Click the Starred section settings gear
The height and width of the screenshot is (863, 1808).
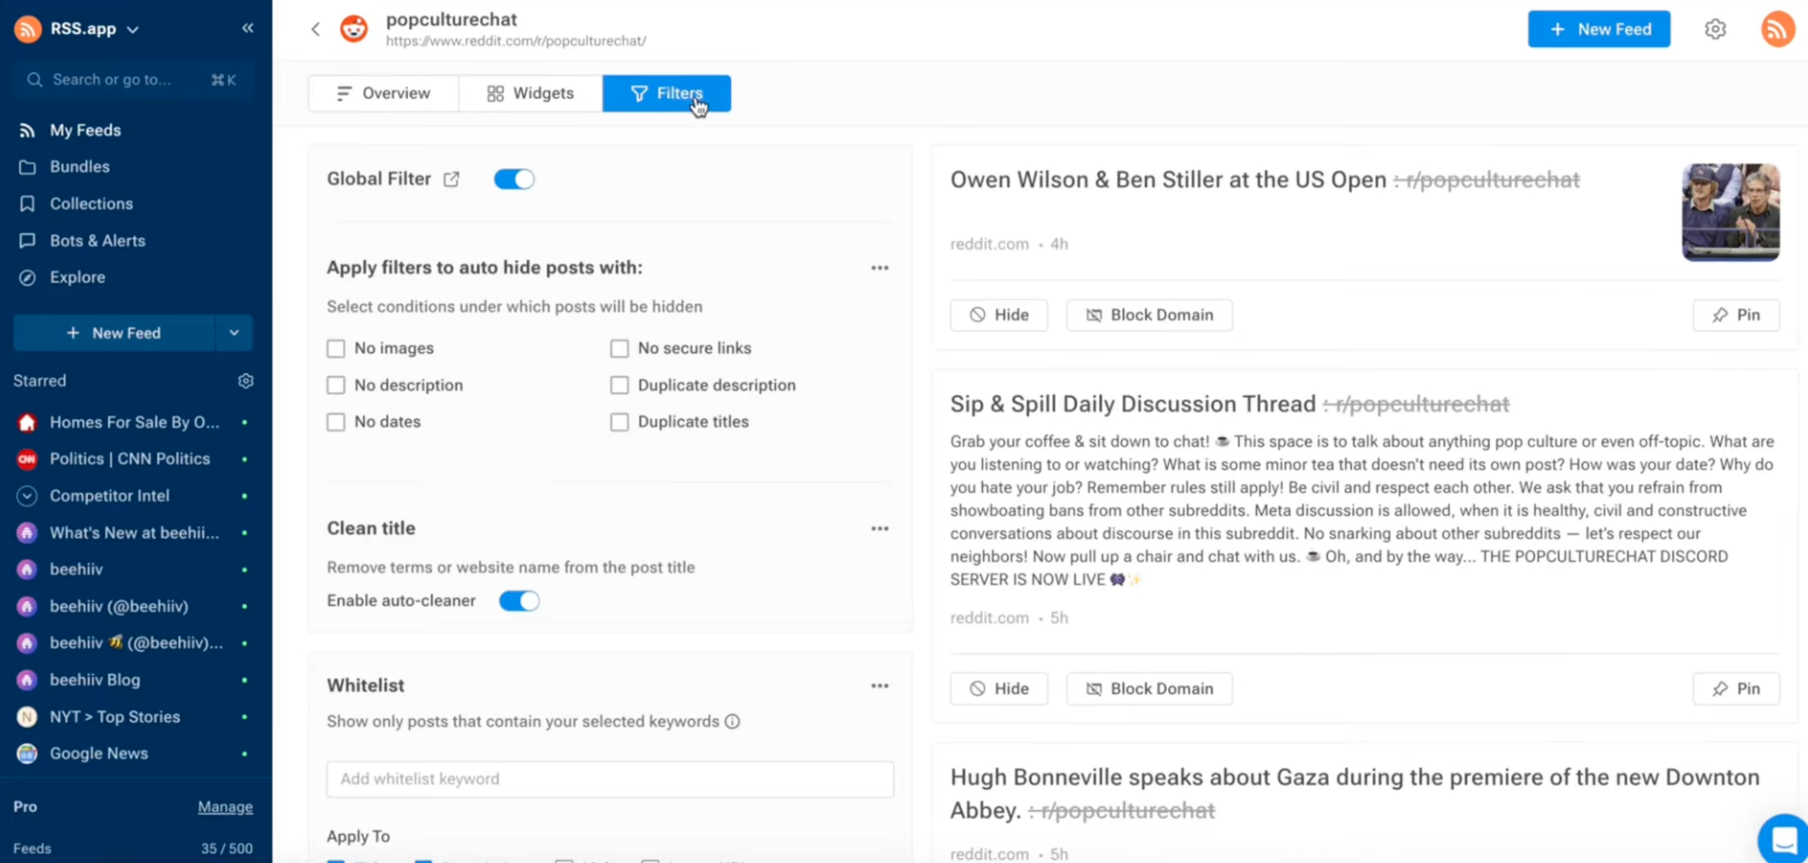point(245,381)
